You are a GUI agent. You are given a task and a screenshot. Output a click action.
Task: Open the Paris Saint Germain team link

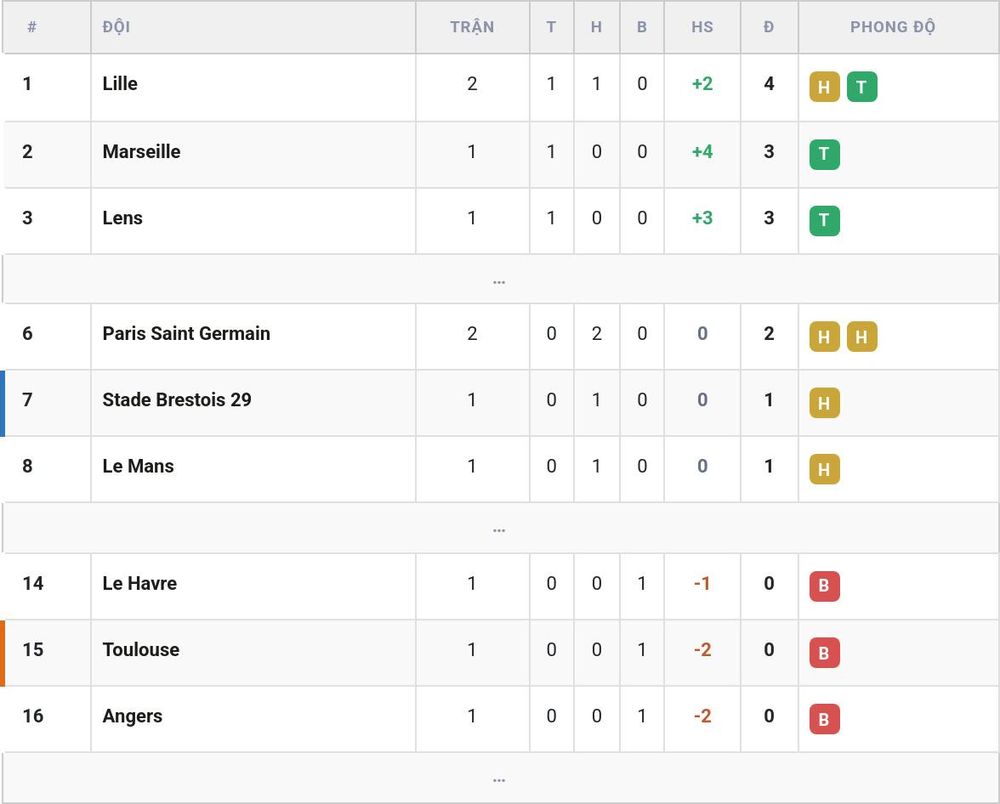[x=186, y=333]
